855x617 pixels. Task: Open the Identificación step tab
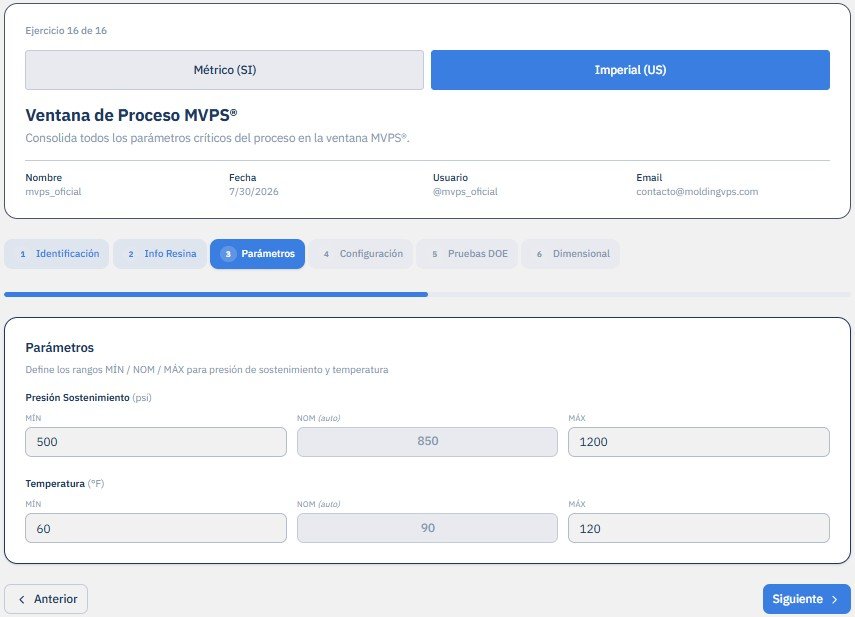[x=57, y=254]
